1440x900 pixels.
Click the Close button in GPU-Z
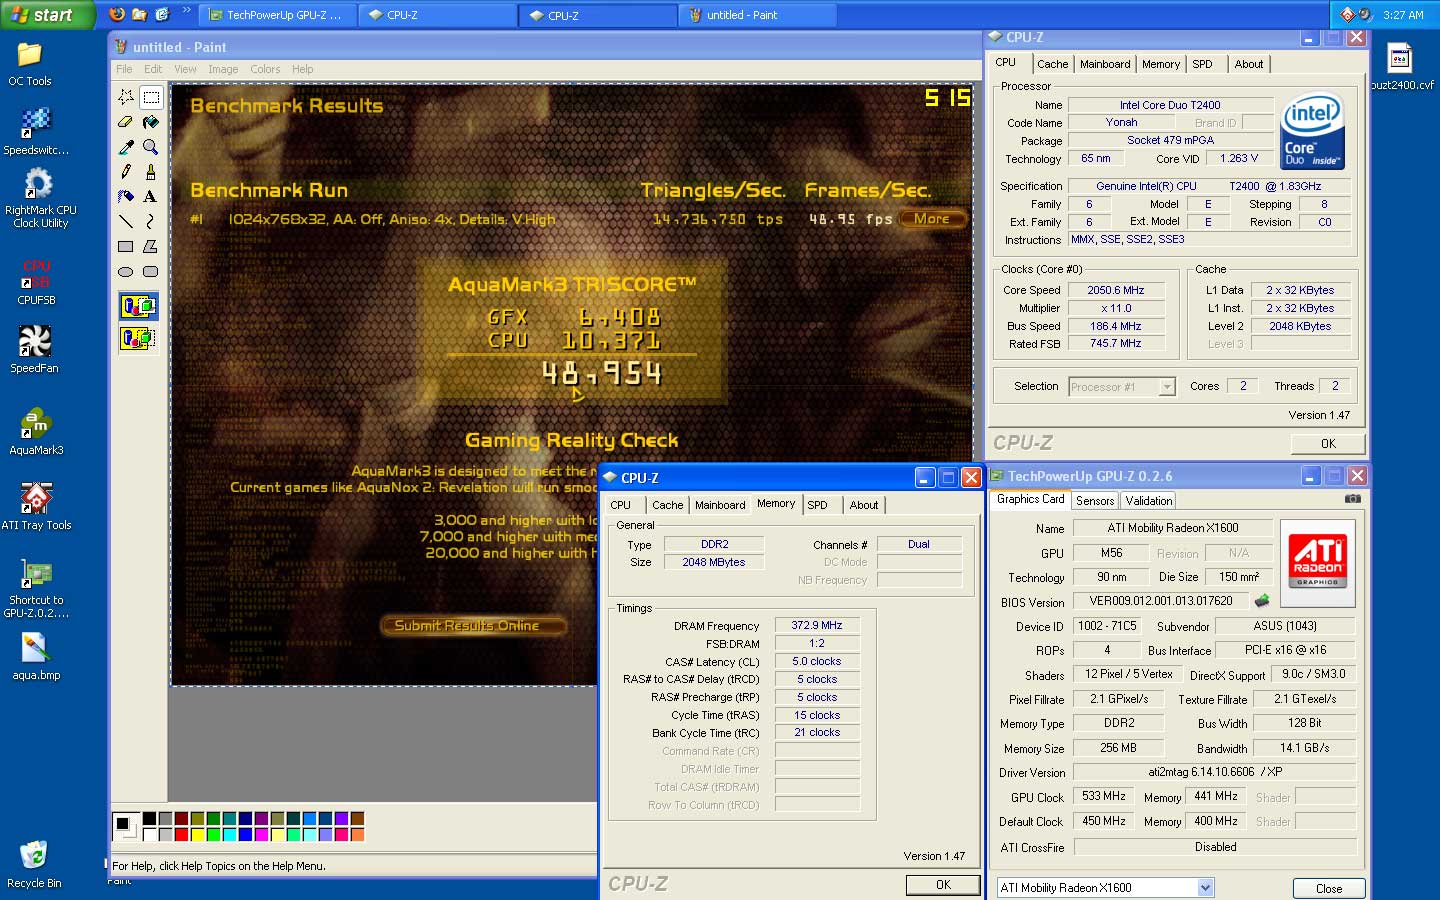(1329, 888)
